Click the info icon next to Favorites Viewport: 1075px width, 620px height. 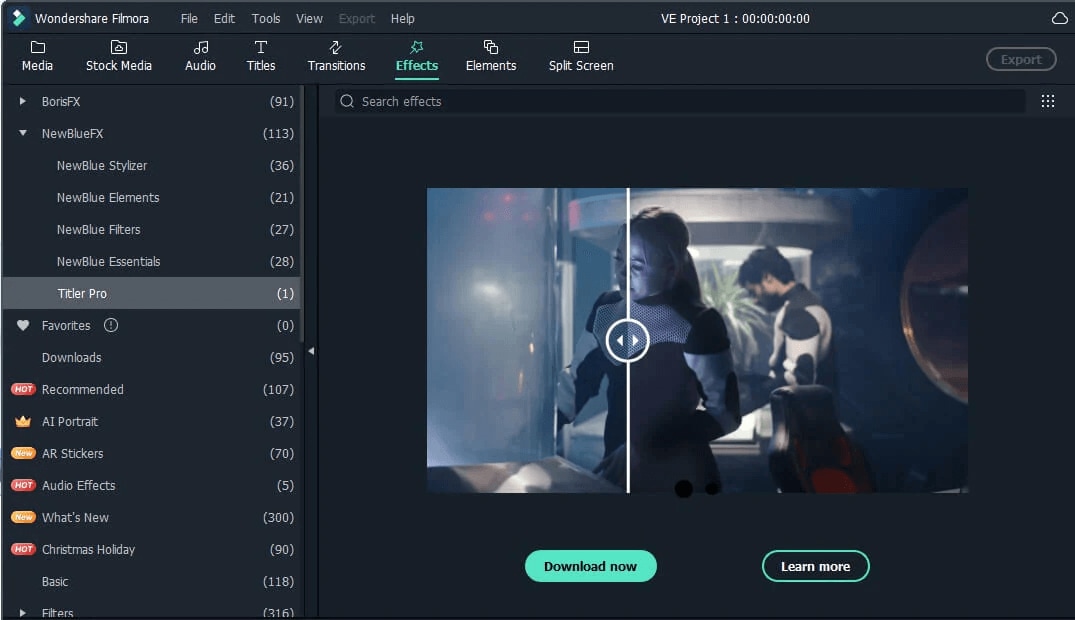111,325
